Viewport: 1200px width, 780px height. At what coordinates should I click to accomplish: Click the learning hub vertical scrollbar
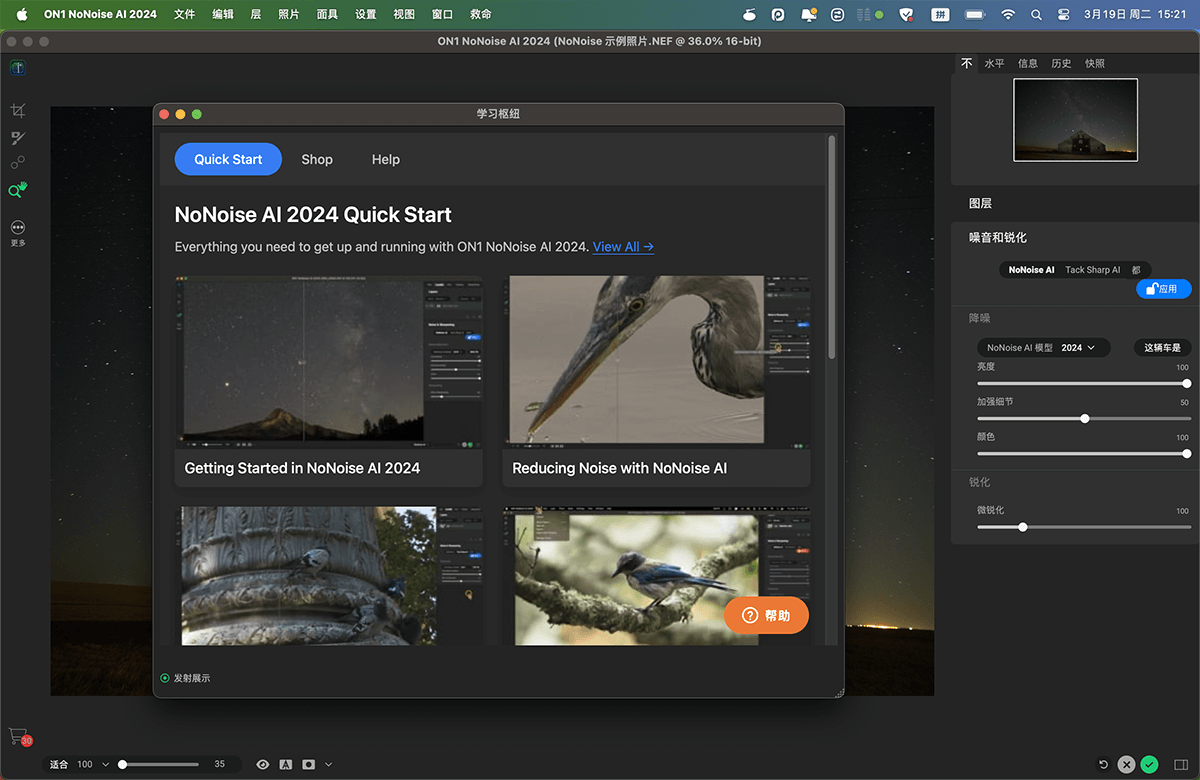832,247
